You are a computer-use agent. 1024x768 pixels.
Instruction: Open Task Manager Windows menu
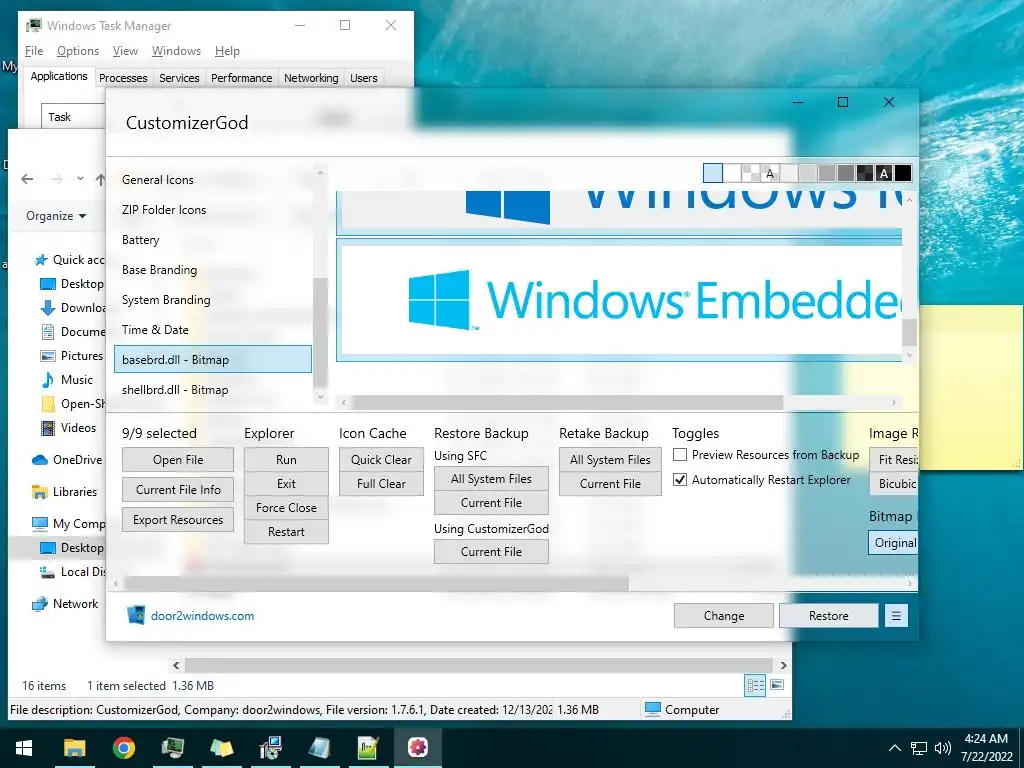[x=176, y=51]
